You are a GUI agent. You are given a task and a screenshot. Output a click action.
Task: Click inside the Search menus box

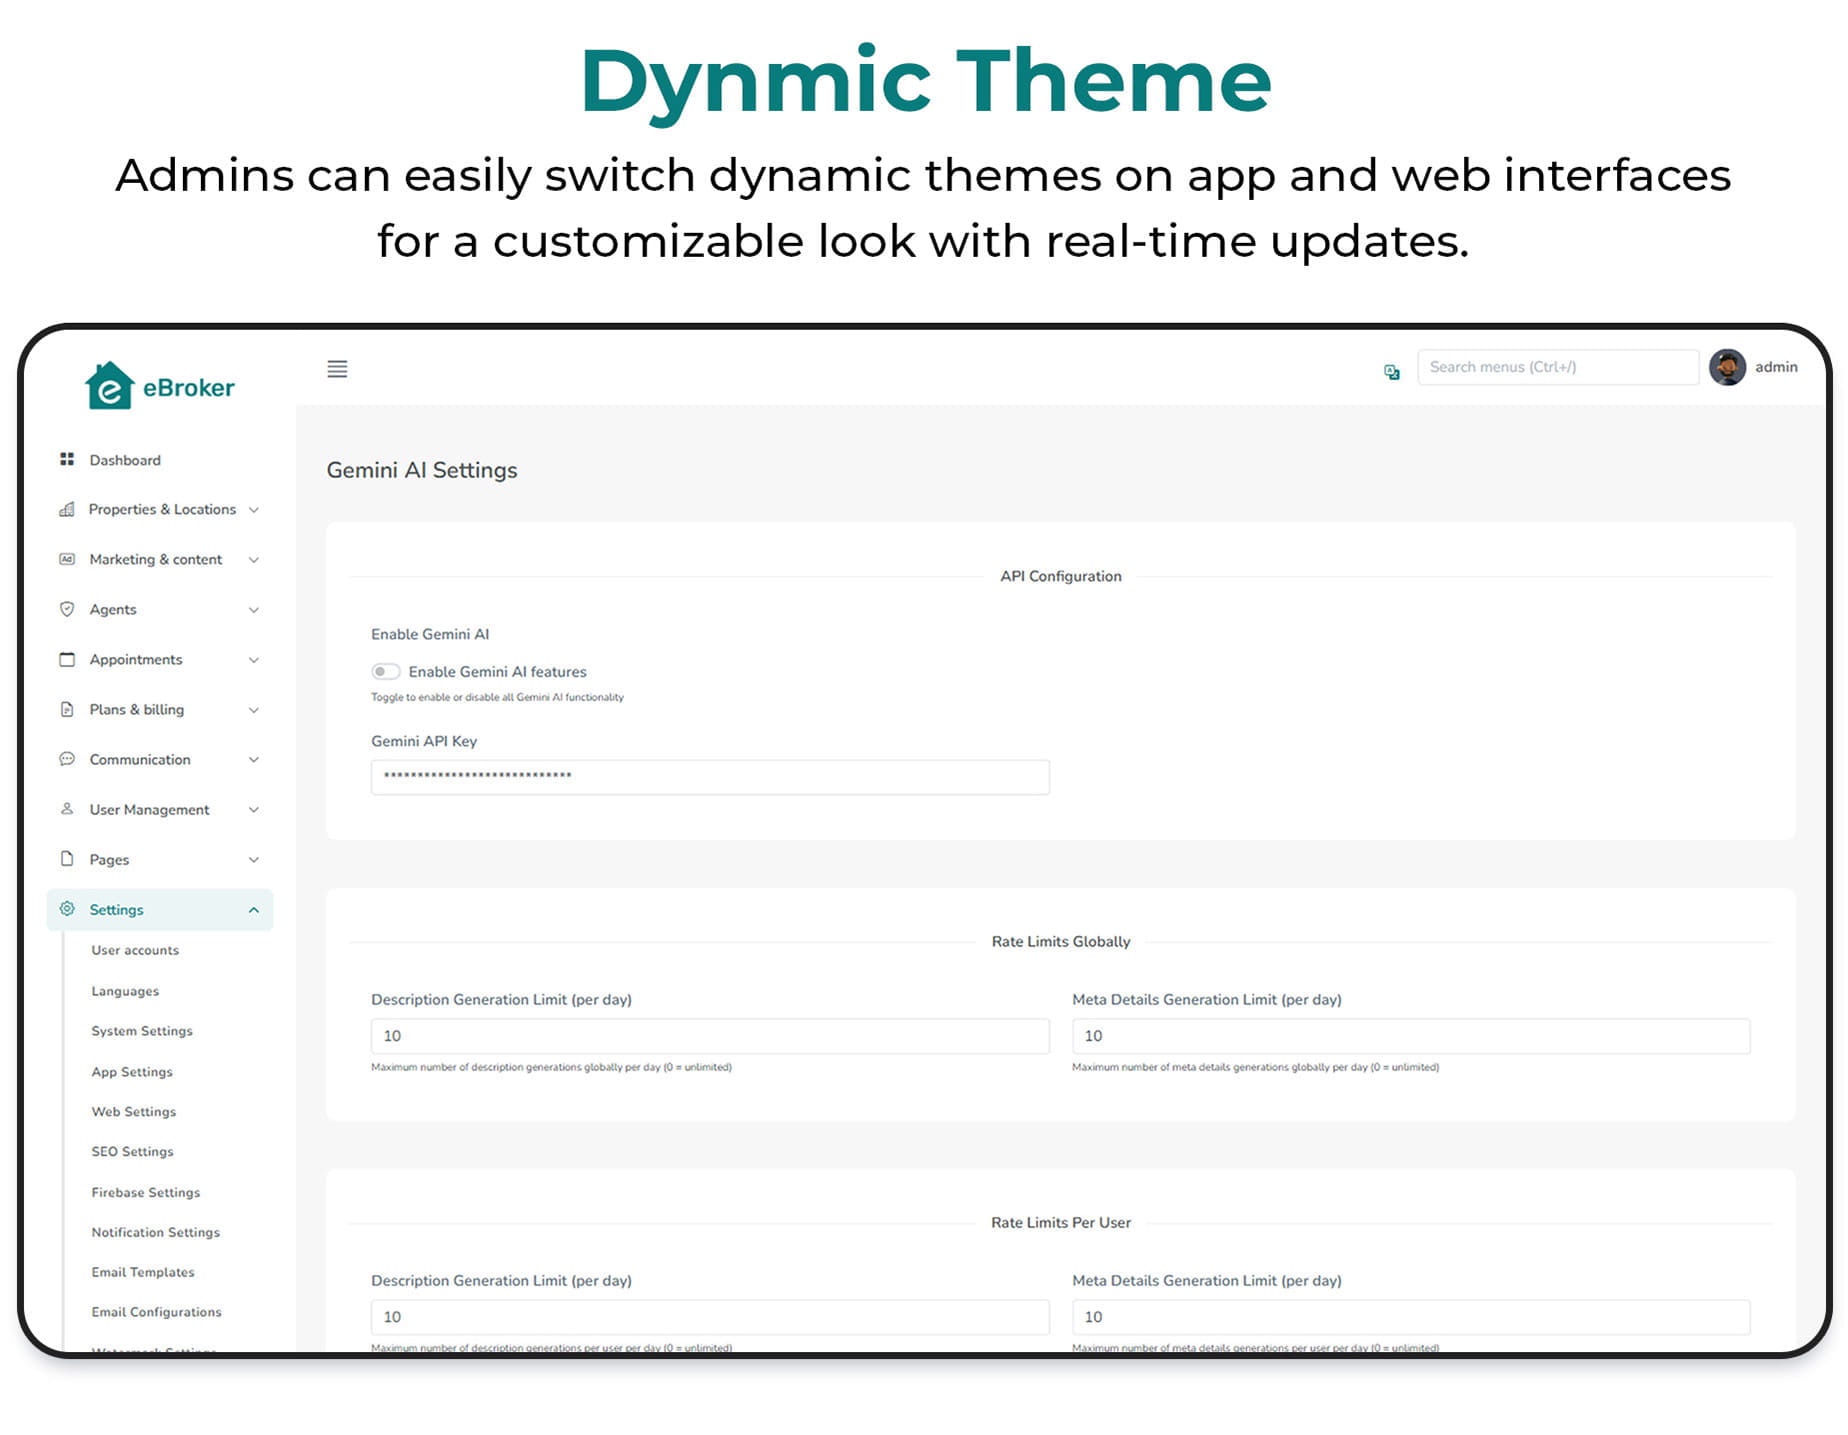[1557, 367]
